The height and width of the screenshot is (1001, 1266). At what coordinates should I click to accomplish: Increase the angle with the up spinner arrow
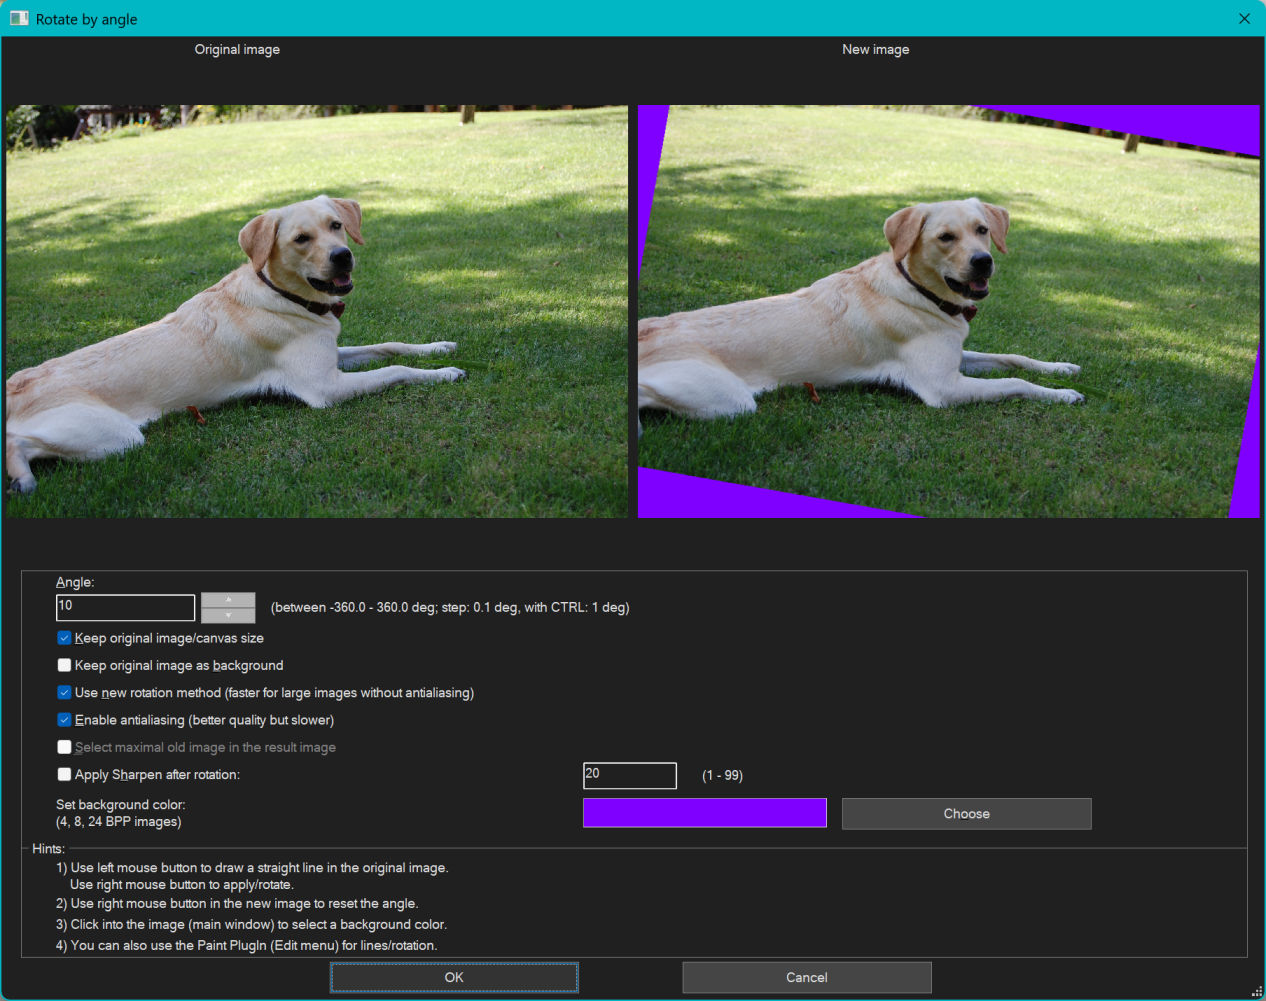click(x=228, y=600)
